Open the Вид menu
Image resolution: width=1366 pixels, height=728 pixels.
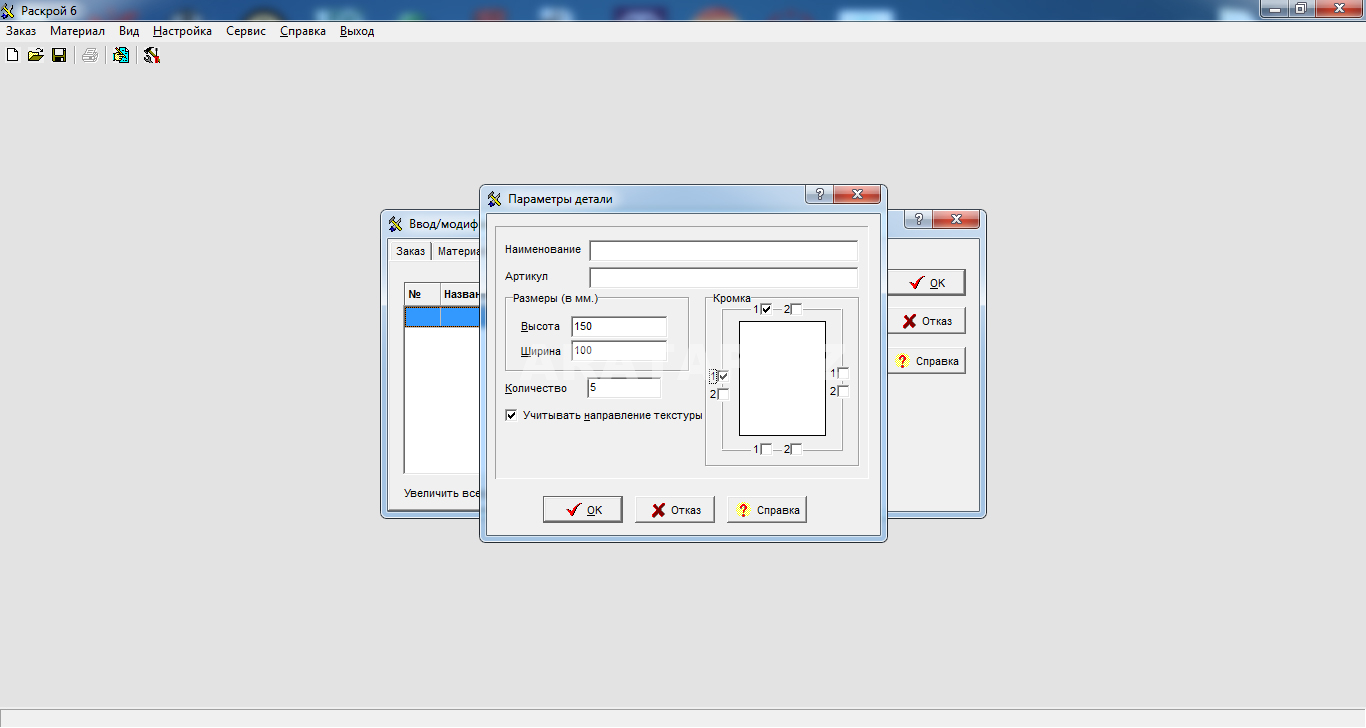pyautogui.click(x=129, y=31)
